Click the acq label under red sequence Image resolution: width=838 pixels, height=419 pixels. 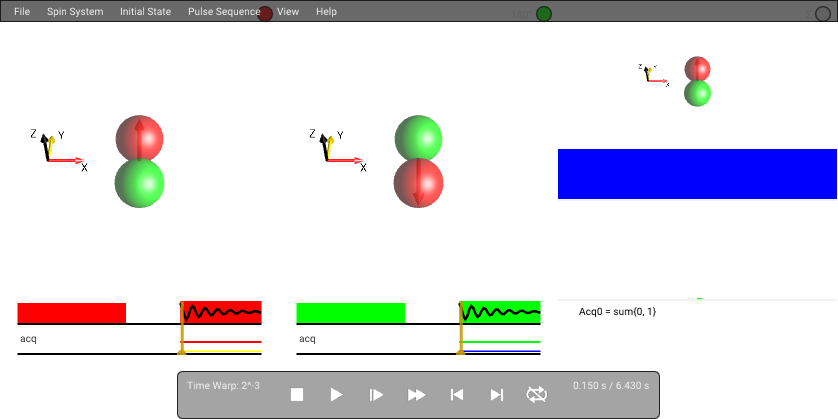pyautogui.click(x=28, y=339)
